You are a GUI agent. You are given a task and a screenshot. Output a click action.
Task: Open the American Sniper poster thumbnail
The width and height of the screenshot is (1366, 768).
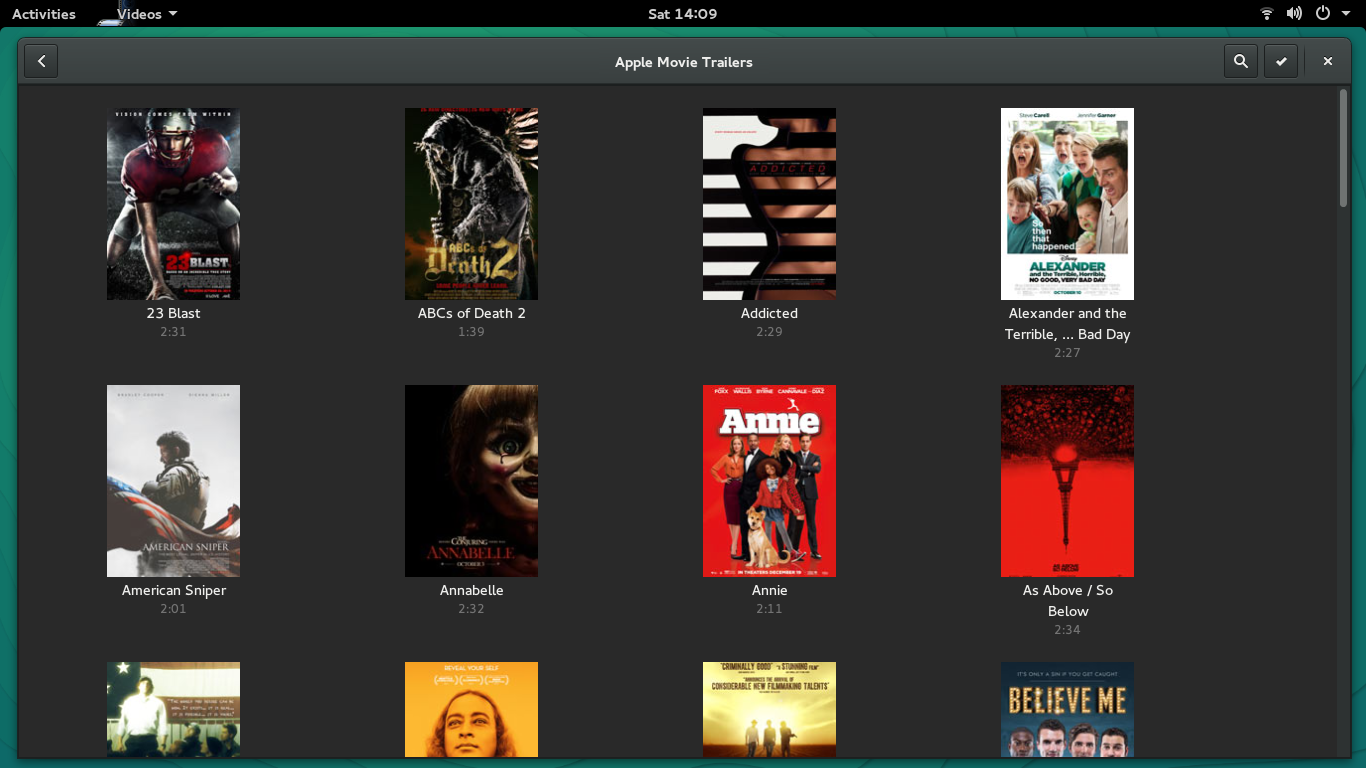173,481
